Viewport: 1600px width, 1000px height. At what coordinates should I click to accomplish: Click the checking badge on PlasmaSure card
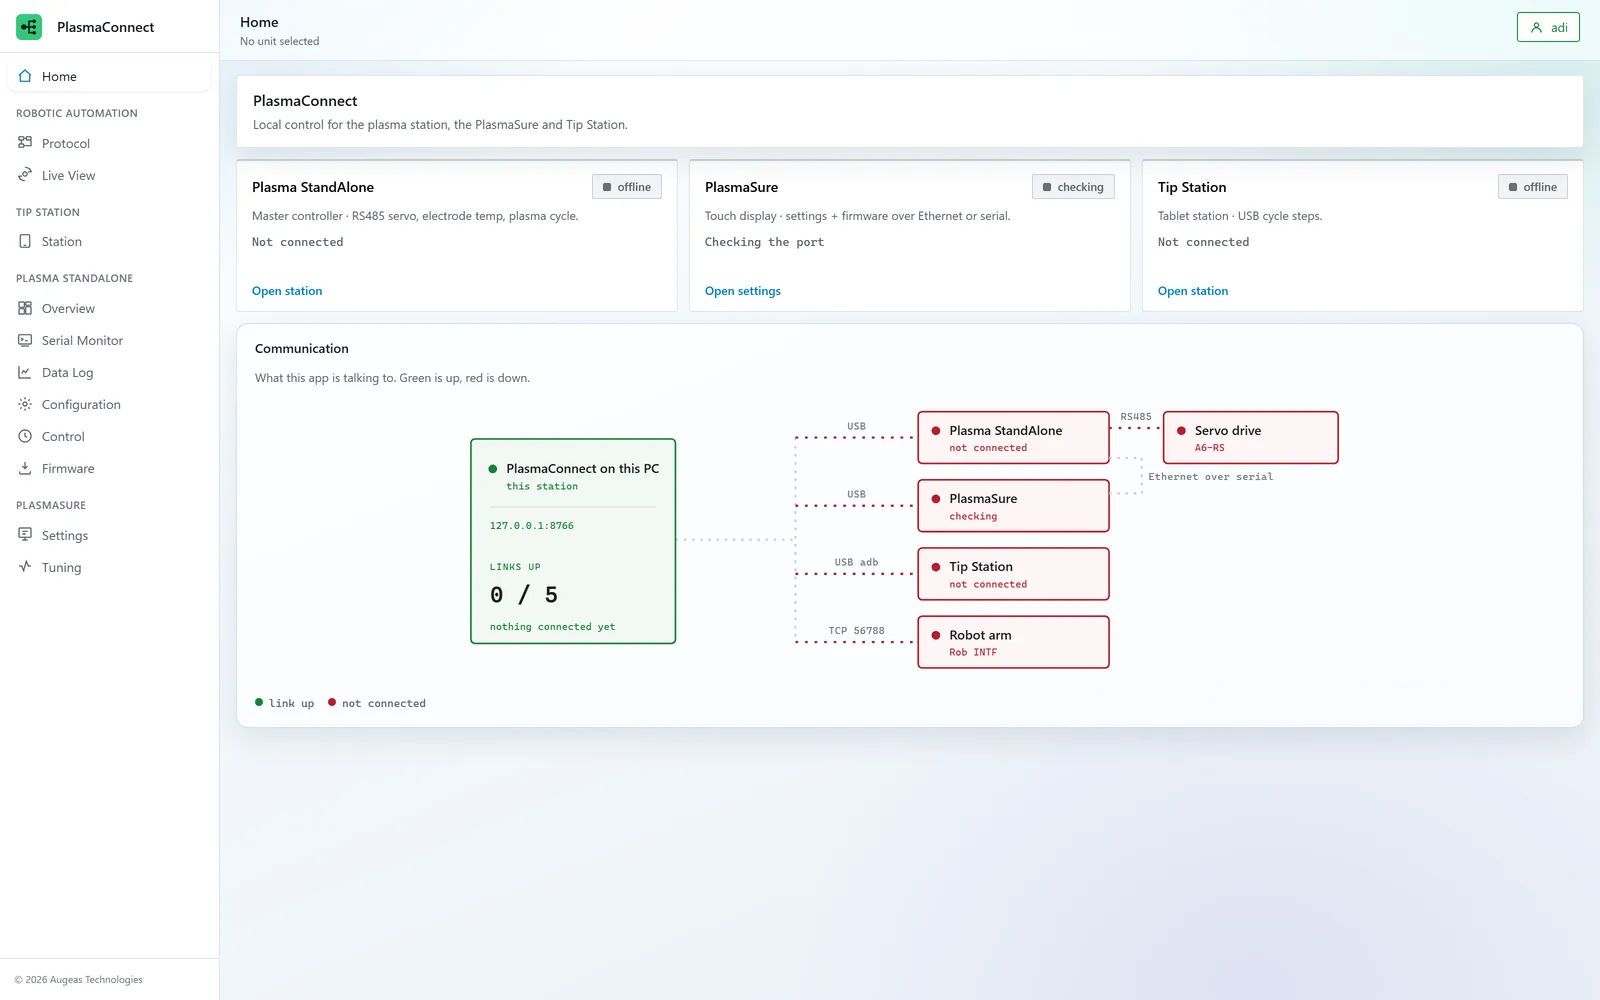1073,187
